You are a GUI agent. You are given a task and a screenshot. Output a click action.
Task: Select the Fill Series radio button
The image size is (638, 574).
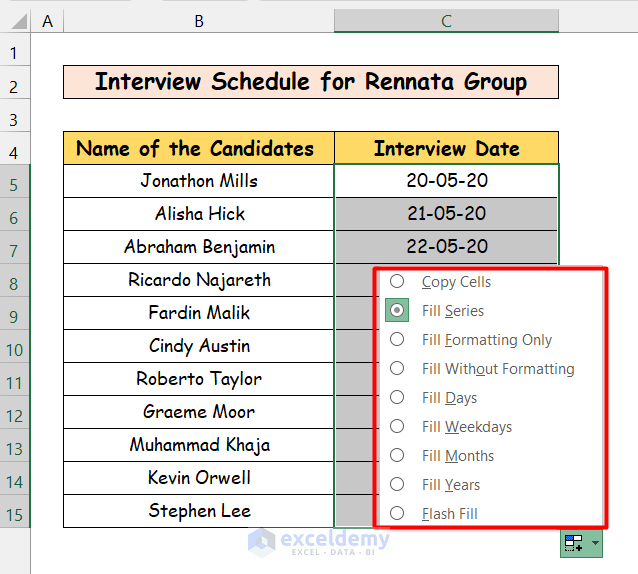(x=397, y=311)
